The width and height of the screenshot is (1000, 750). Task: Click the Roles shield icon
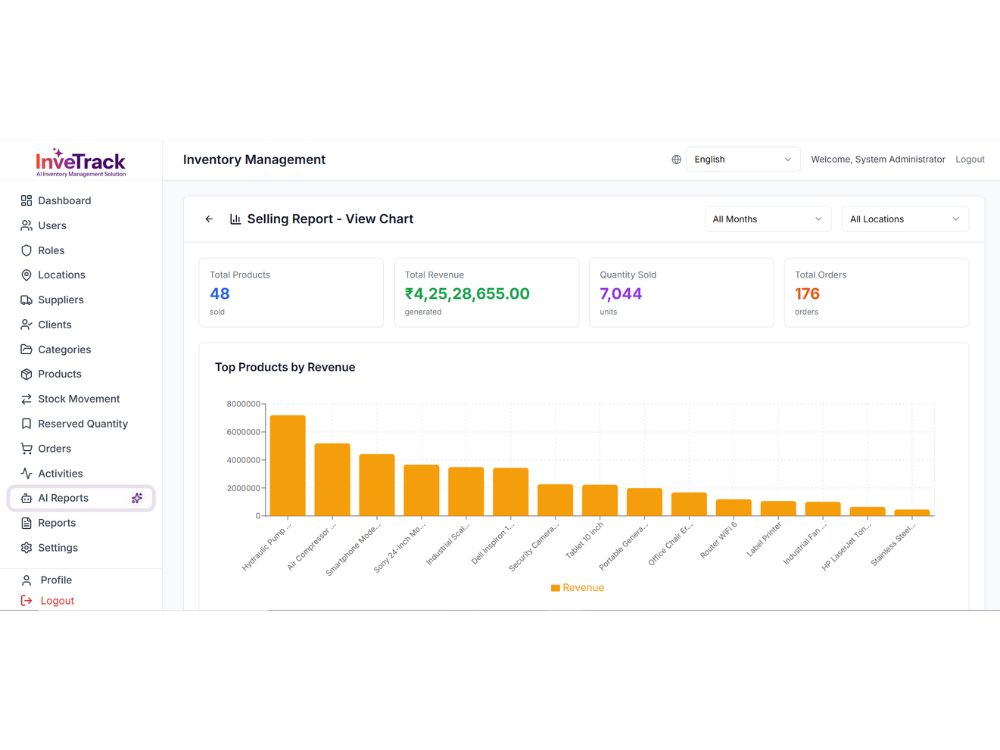coord(26,251)
